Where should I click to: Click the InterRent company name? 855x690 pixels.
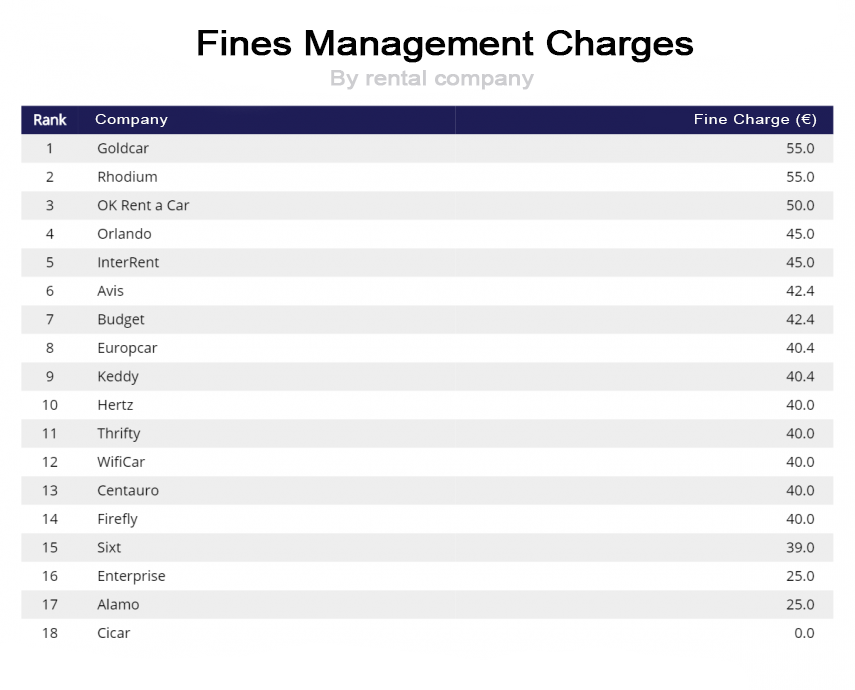coord(128,262)
